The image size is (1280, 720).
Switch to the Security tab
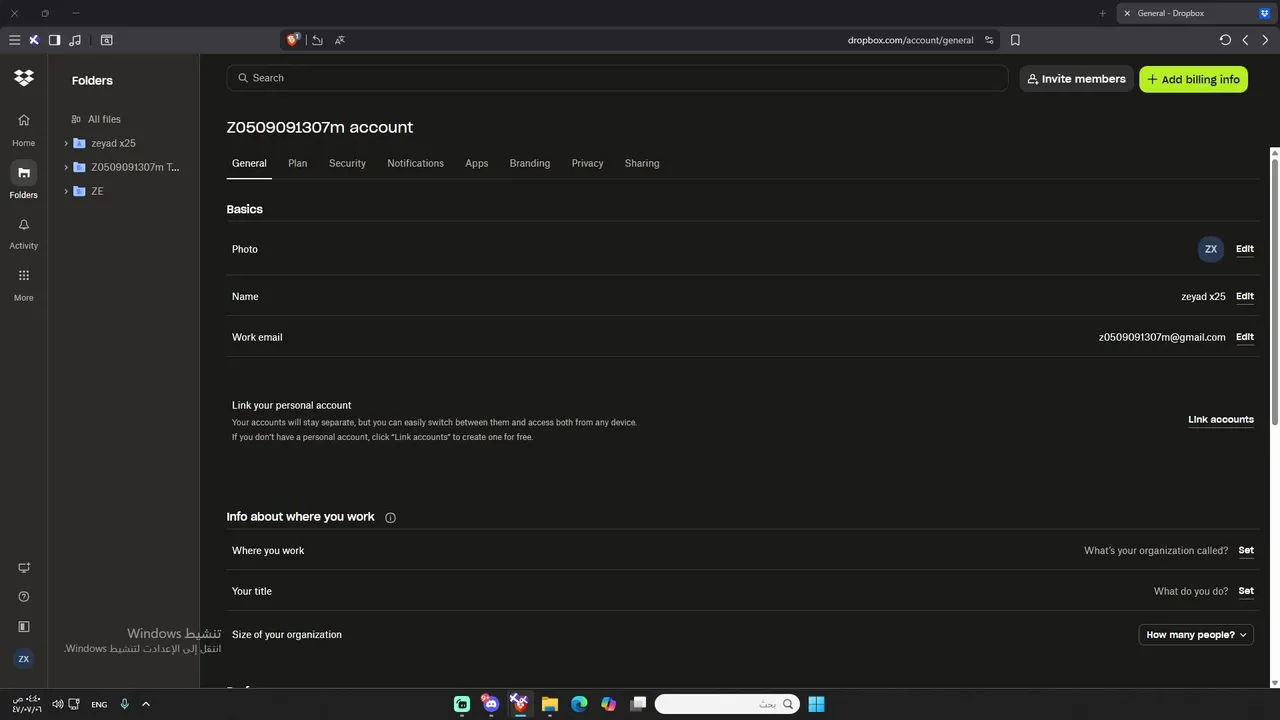click(347, 163)
